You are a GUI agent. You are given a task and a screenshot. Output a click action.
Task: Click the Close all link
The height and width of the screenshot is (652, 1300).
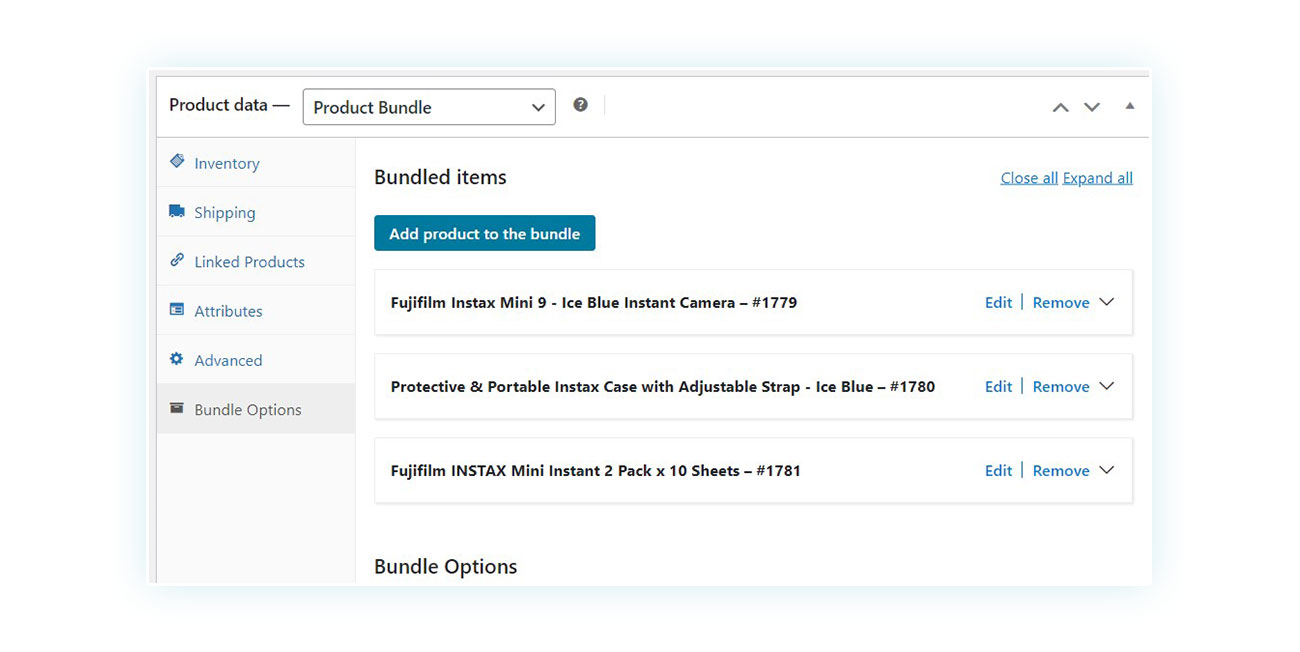(x=1029, y=178)
